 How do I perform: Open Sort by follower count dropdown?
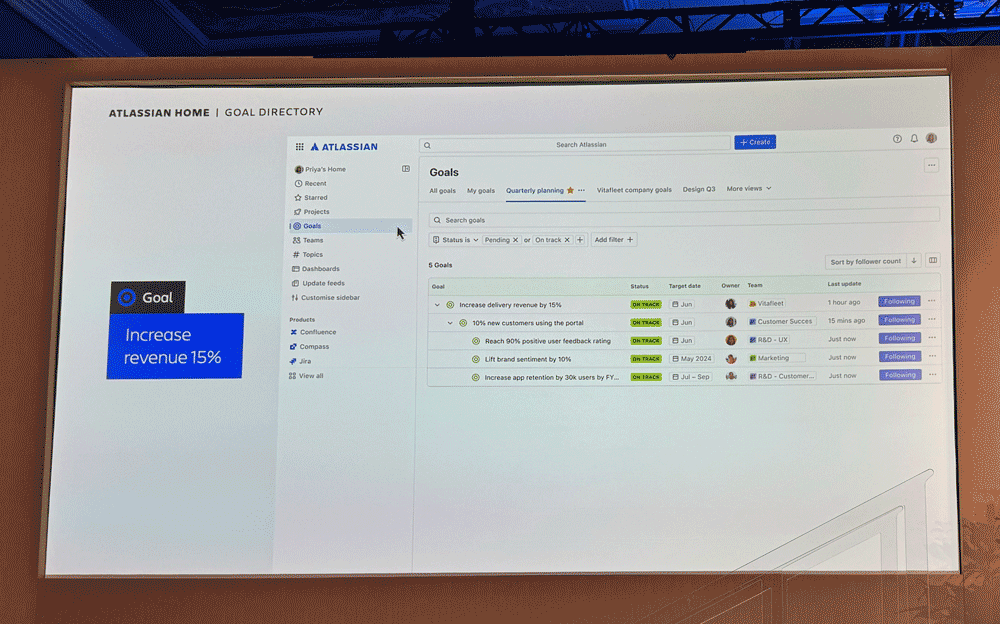[x=865, y=261]
